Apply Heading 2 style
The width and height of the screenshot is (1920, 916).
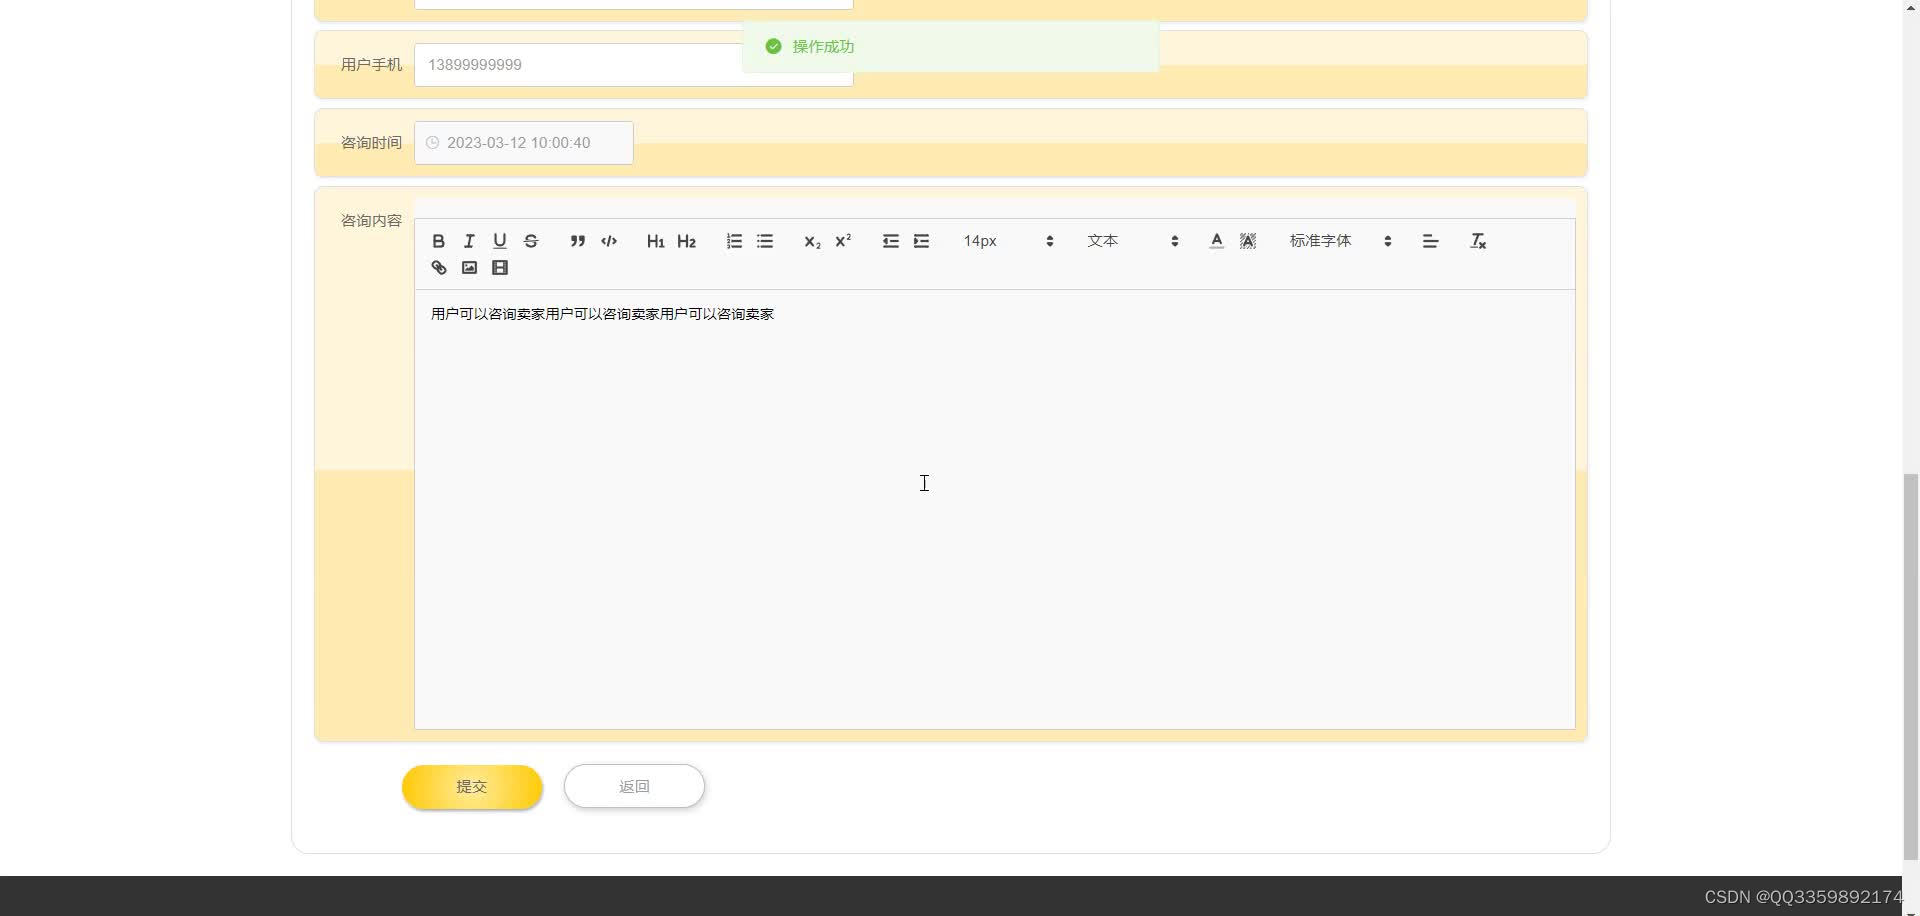coord(686,241)
